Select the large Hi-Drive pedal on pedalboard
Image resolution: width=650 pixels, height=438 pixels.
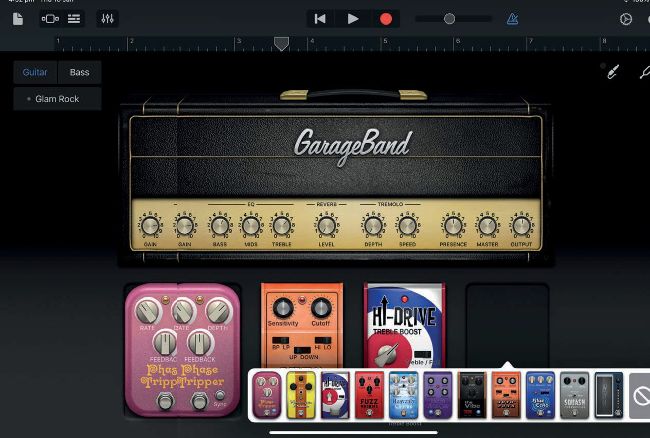tap(405, 325)
